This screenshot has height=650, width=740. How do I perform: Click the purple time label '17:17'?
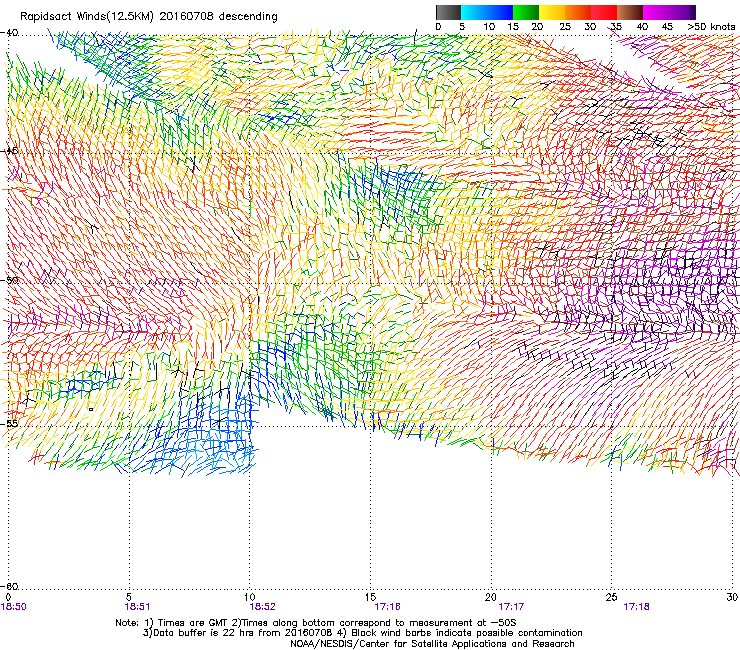(511, 607)
